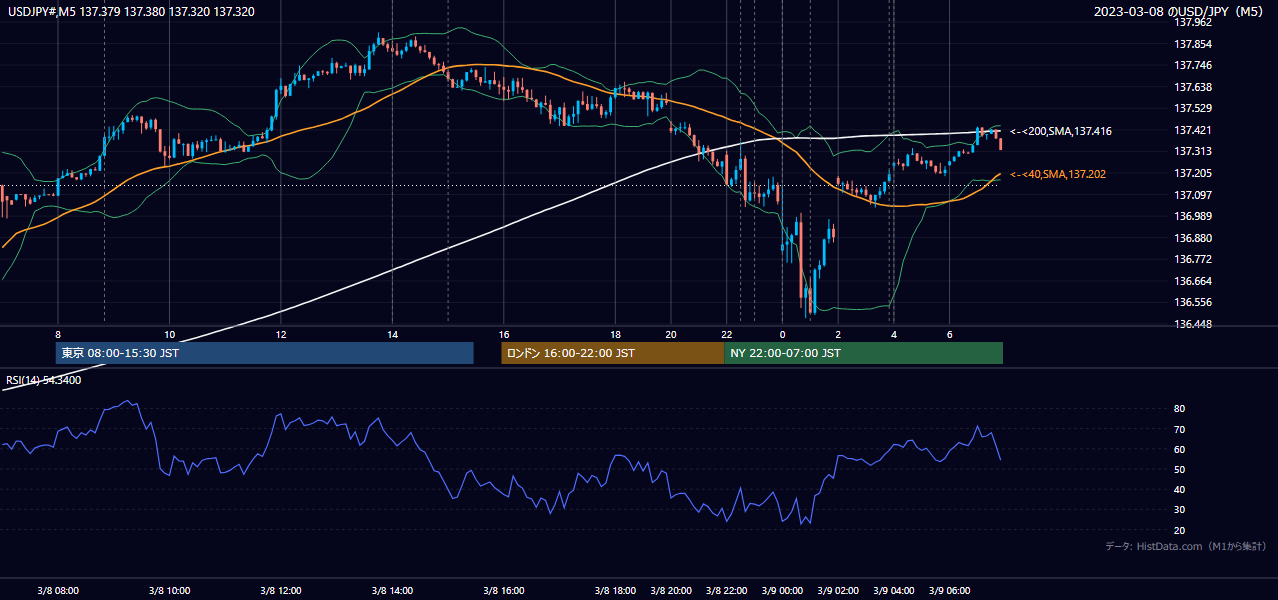Click the RSI(14) 54.3400 indicator label

44,380
